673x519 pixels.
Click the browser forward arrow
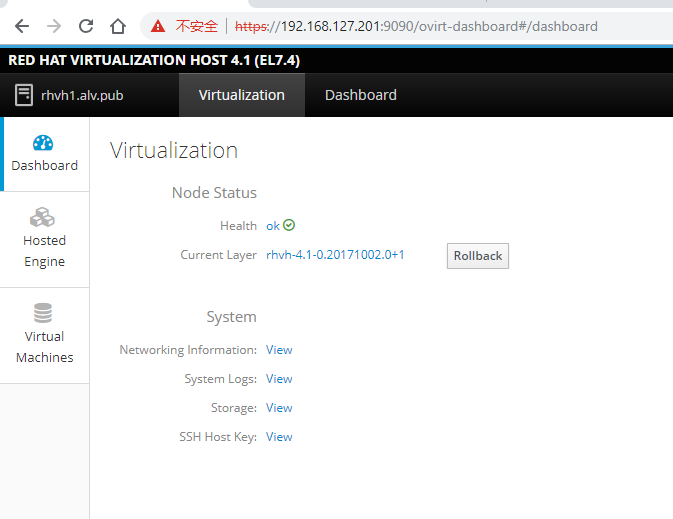coord(54,26)
